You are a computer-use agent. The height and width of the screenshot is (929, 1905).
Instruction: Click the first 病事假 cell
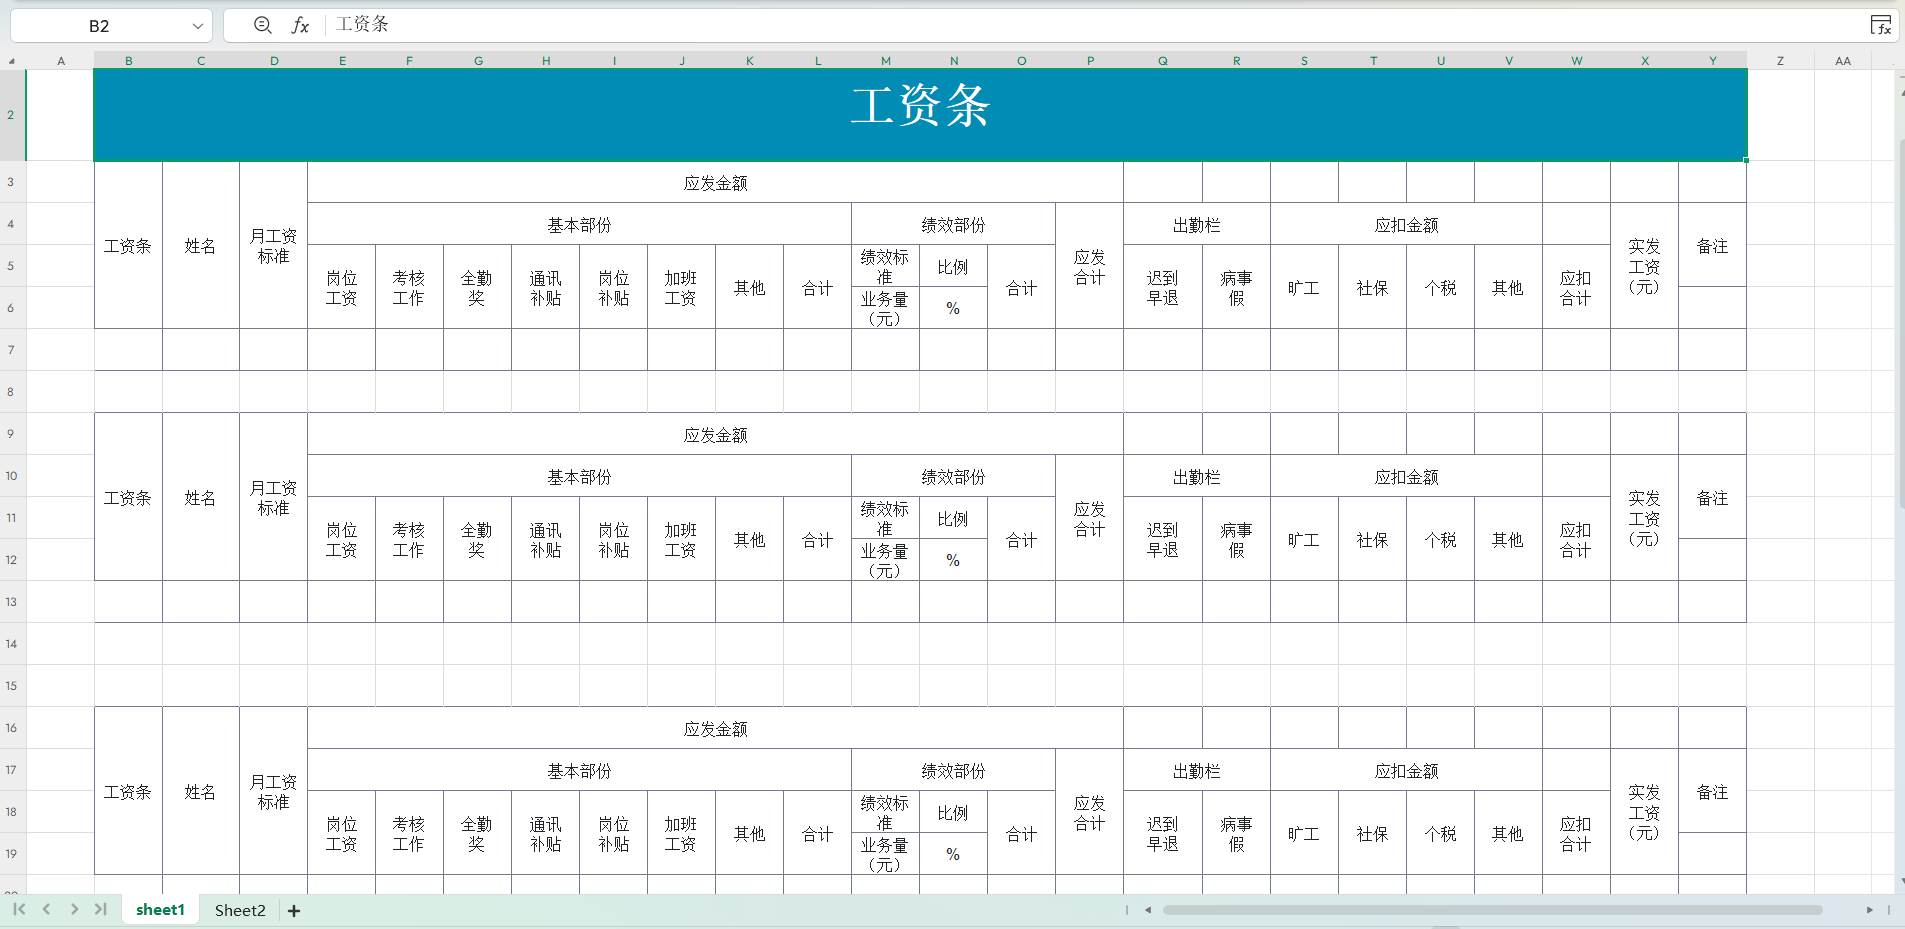pos(1236,288)
